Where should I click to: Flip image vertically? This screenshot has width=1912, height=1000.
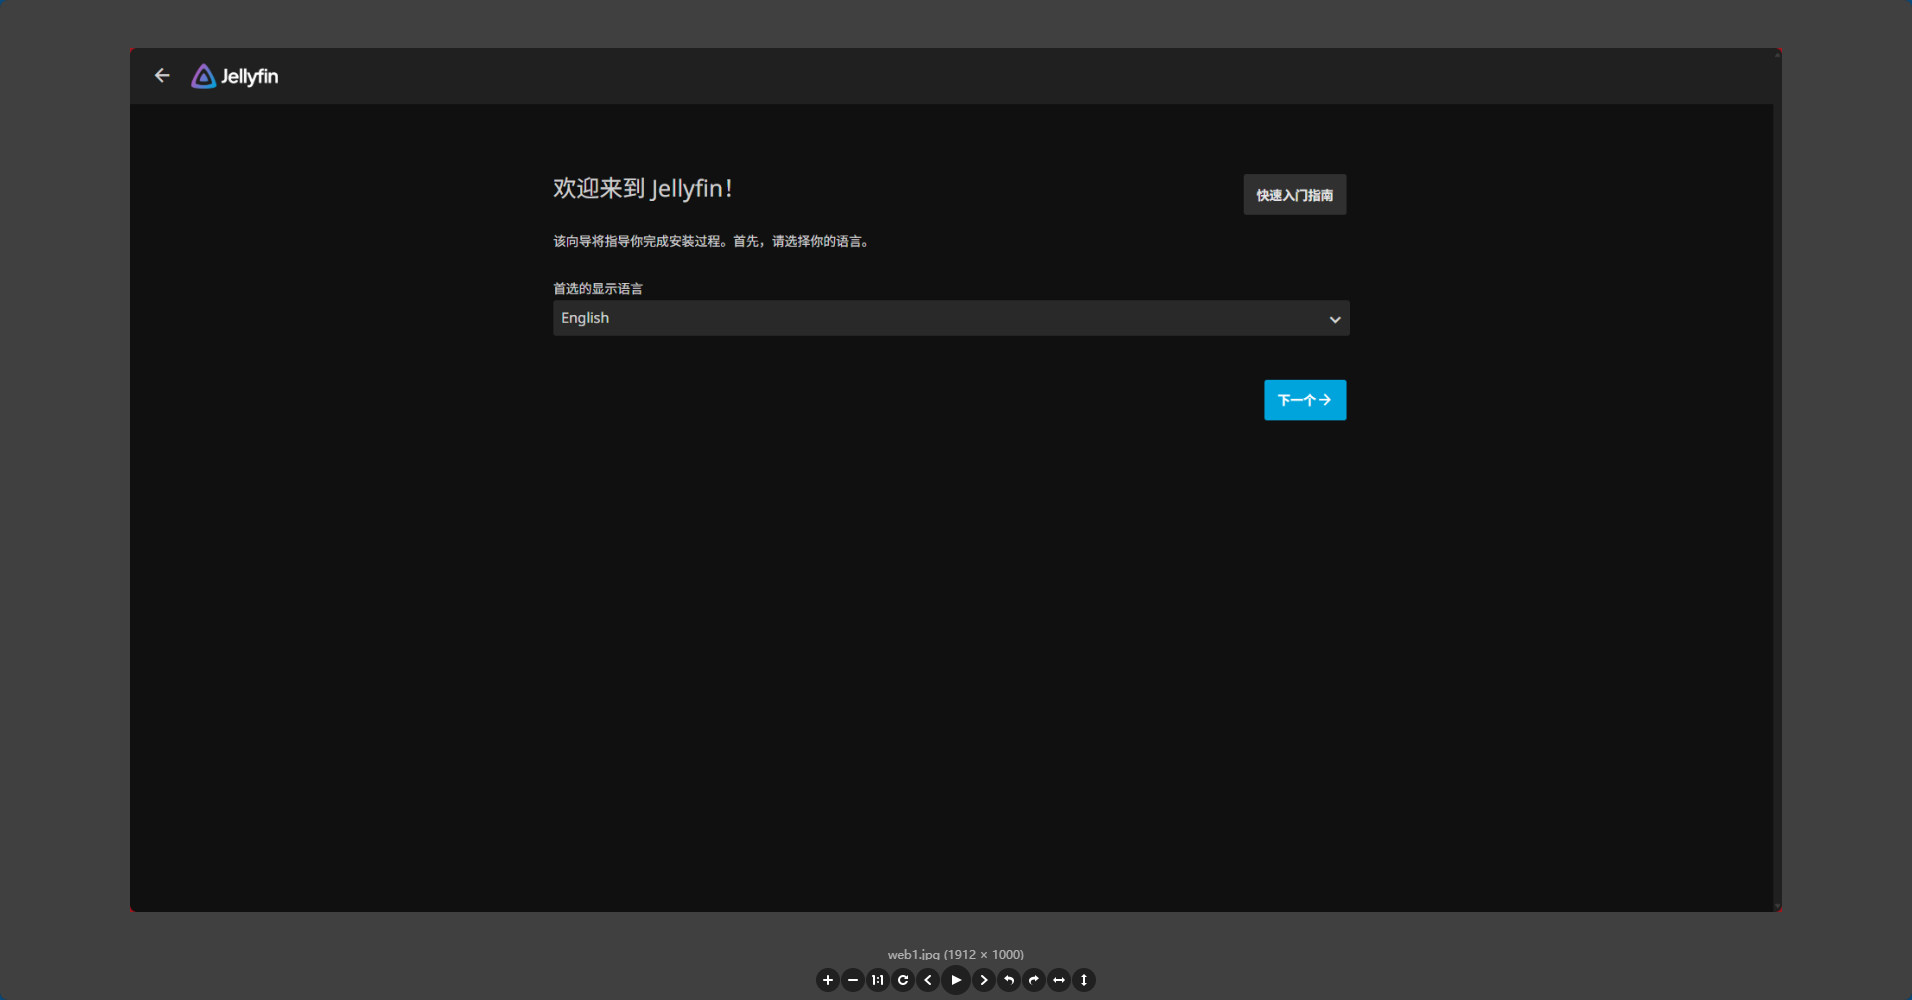point(1084,980)
